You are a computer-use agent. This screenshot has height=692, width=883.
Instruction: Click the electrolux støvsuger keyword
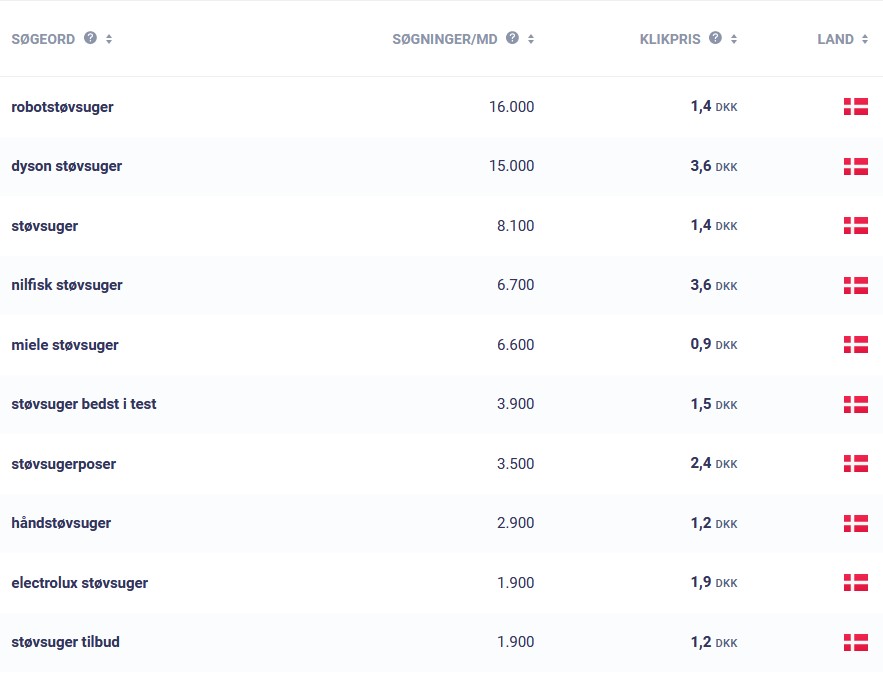[x=79, y=583]
